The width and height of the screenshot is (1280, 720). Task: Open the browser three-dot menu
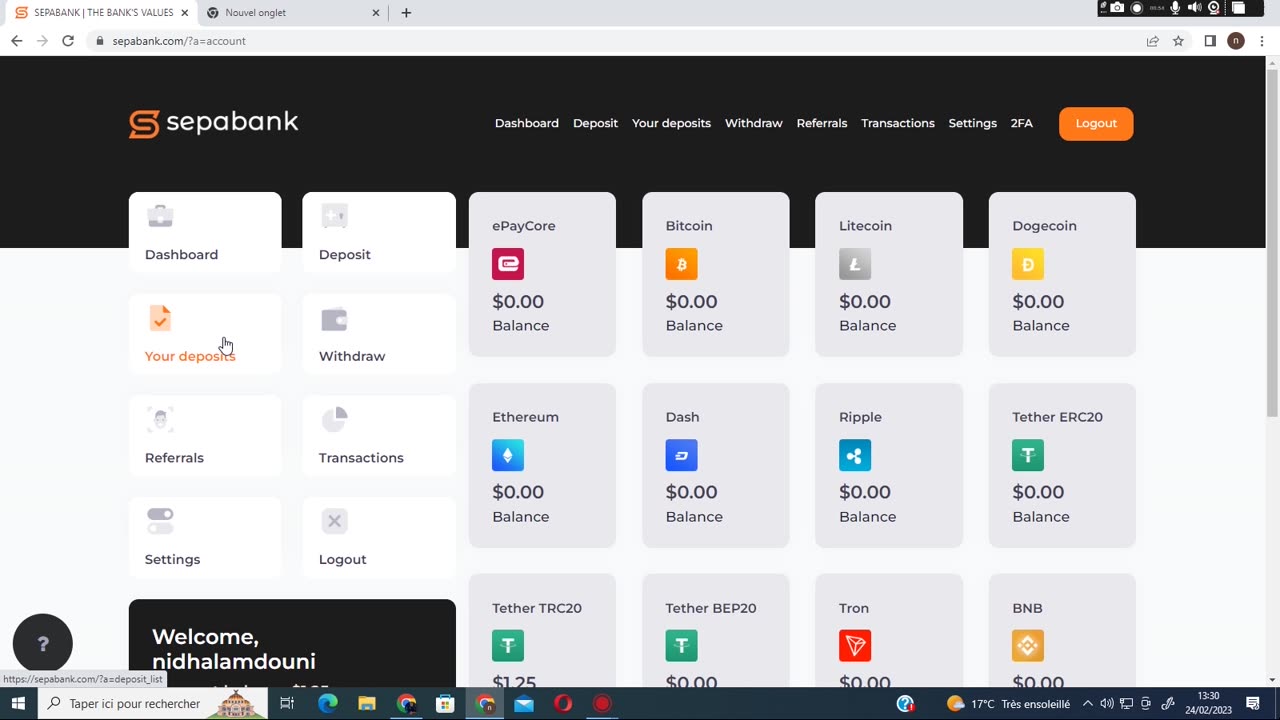(1262, 41)
